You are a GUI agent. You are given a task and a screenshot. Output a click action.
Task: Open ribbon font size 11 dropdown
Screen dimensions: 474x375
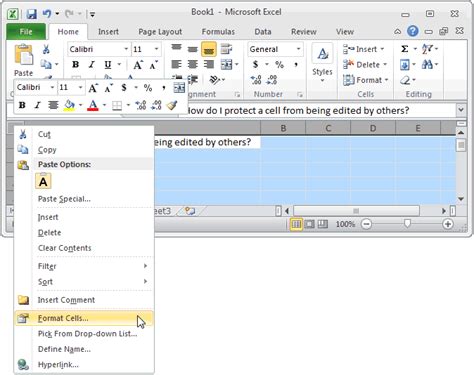pyautogui.click(x=156, y=49)
